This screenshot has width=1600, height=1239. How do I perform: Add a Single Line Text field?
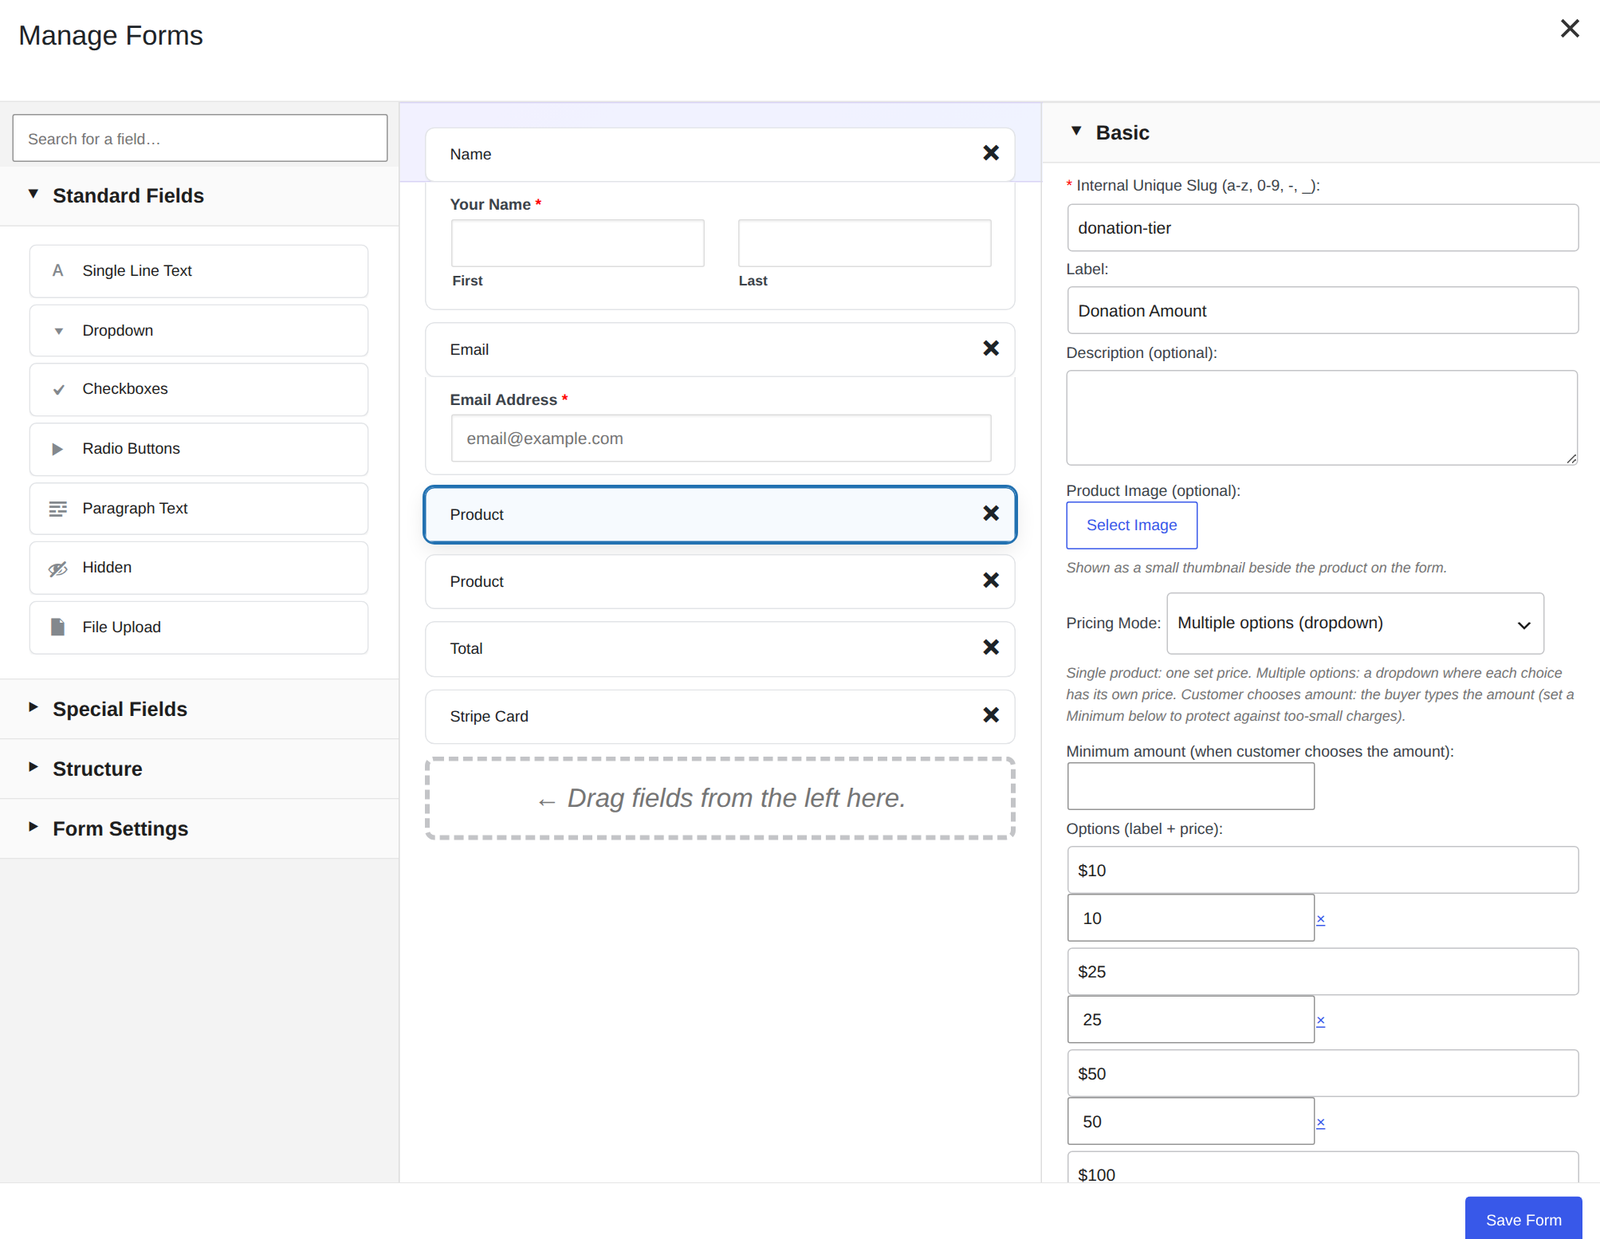click(x=199, y=271)
